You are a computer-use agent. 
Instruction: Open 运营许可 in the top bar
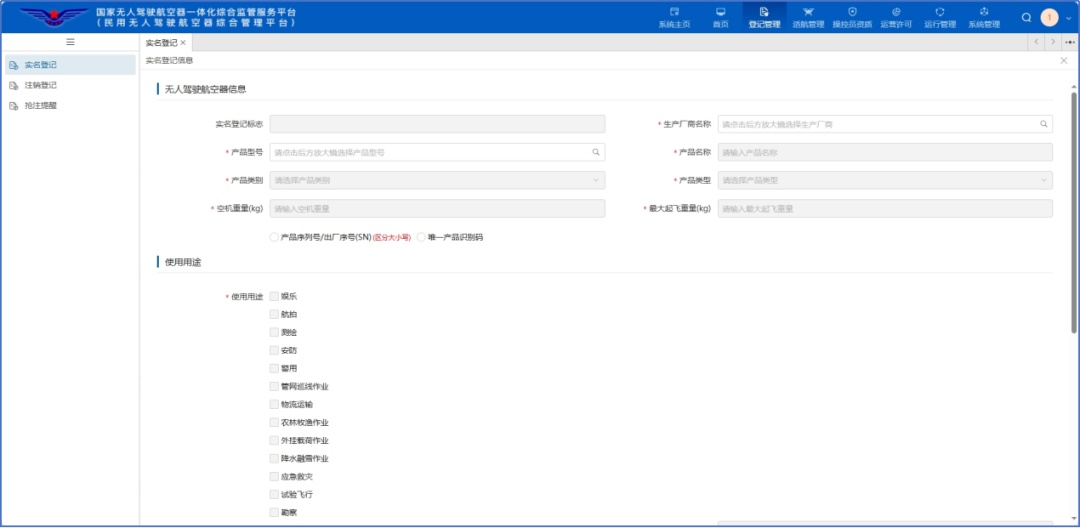(x=896, y=17)
